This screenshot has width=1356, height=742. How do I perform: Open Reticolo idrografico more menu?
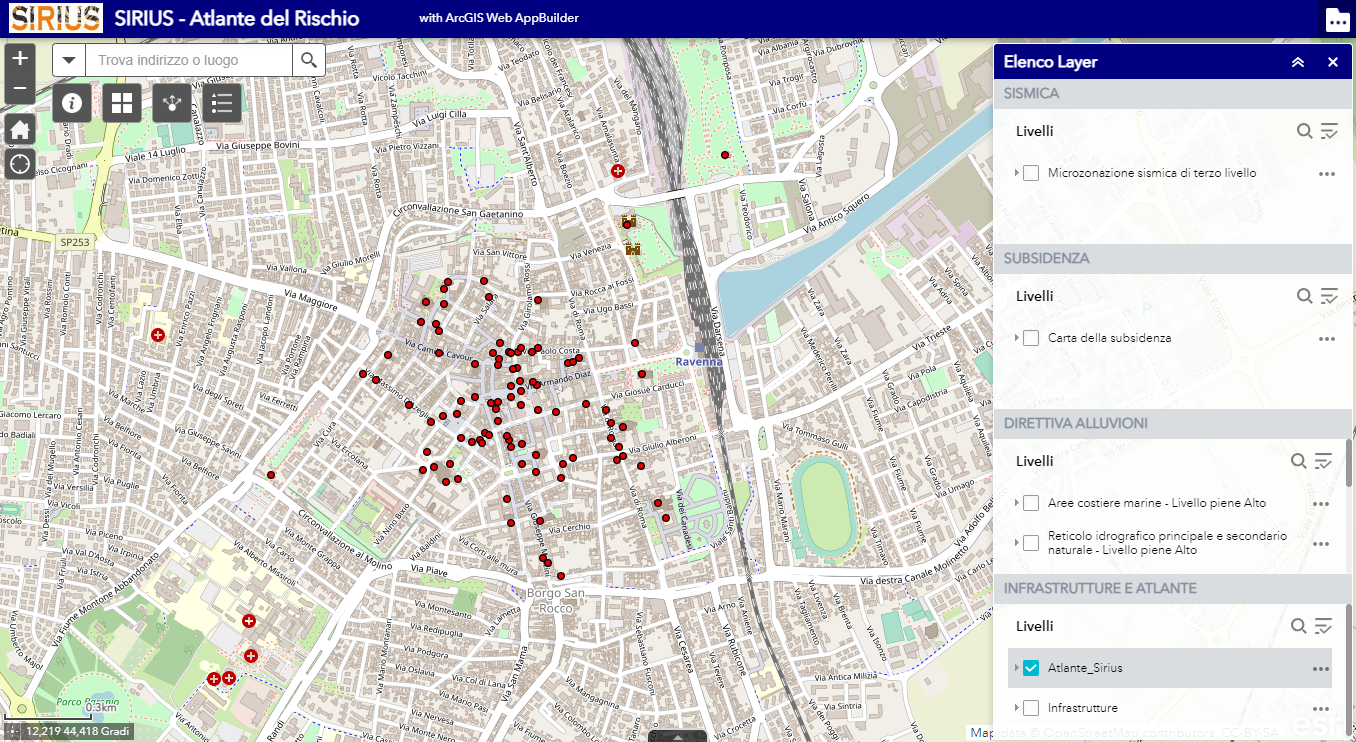1321,544
